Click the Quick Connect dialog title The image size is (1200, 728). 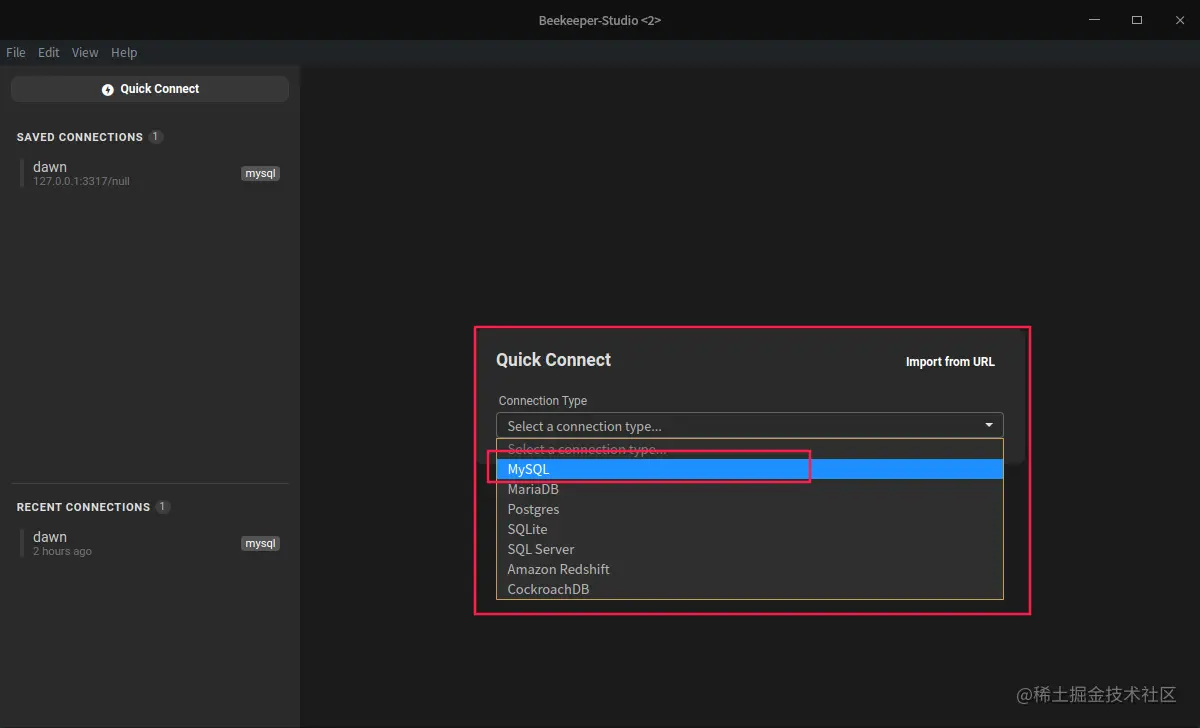[553, 360]
